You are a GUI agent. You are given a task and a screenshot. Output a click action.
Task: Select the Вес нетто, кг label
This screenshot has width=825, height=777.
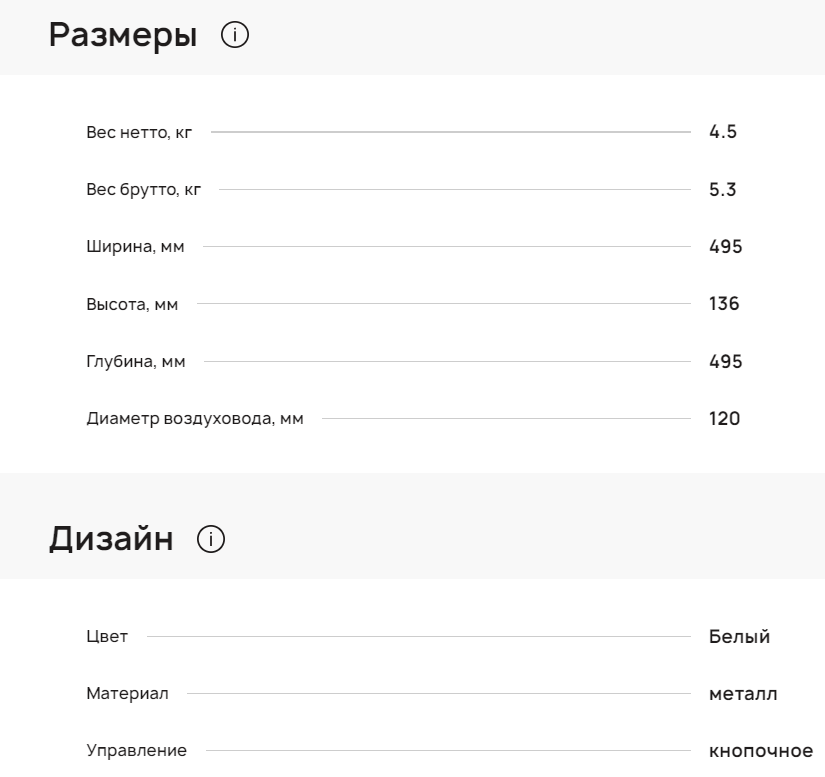click(139, 132)
